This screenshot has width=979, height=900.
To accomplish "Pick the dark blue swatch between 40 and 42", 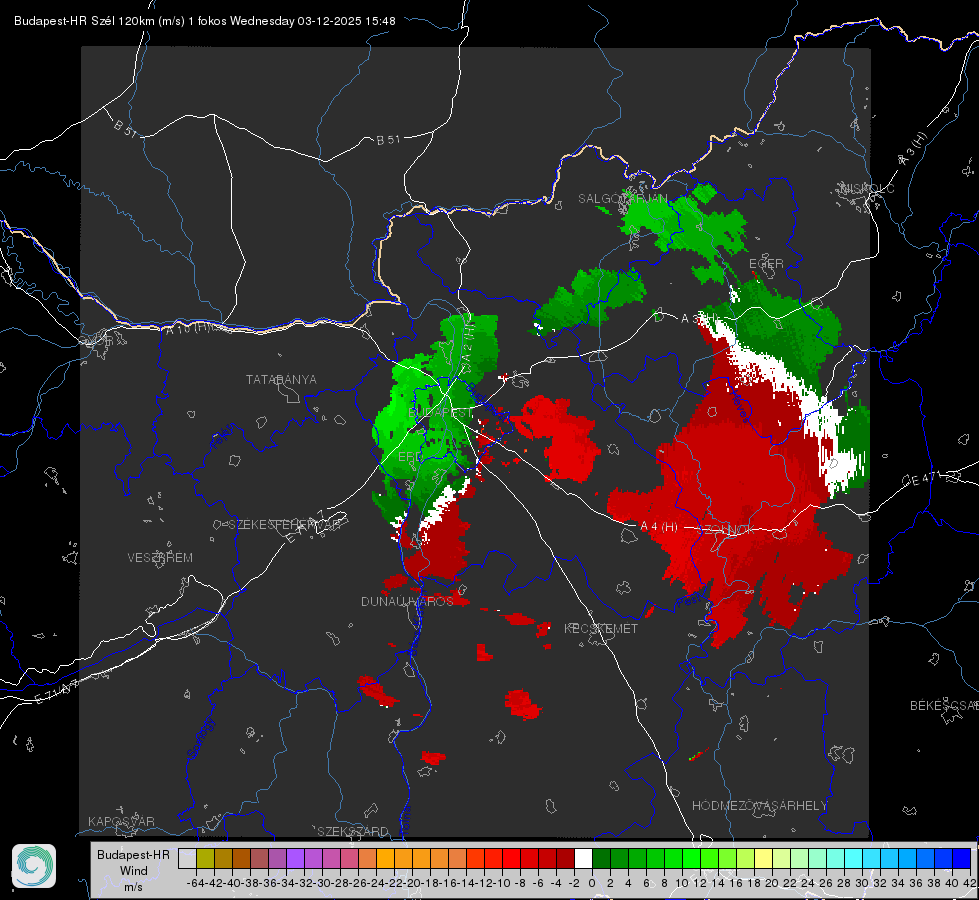I will point(961,858).
